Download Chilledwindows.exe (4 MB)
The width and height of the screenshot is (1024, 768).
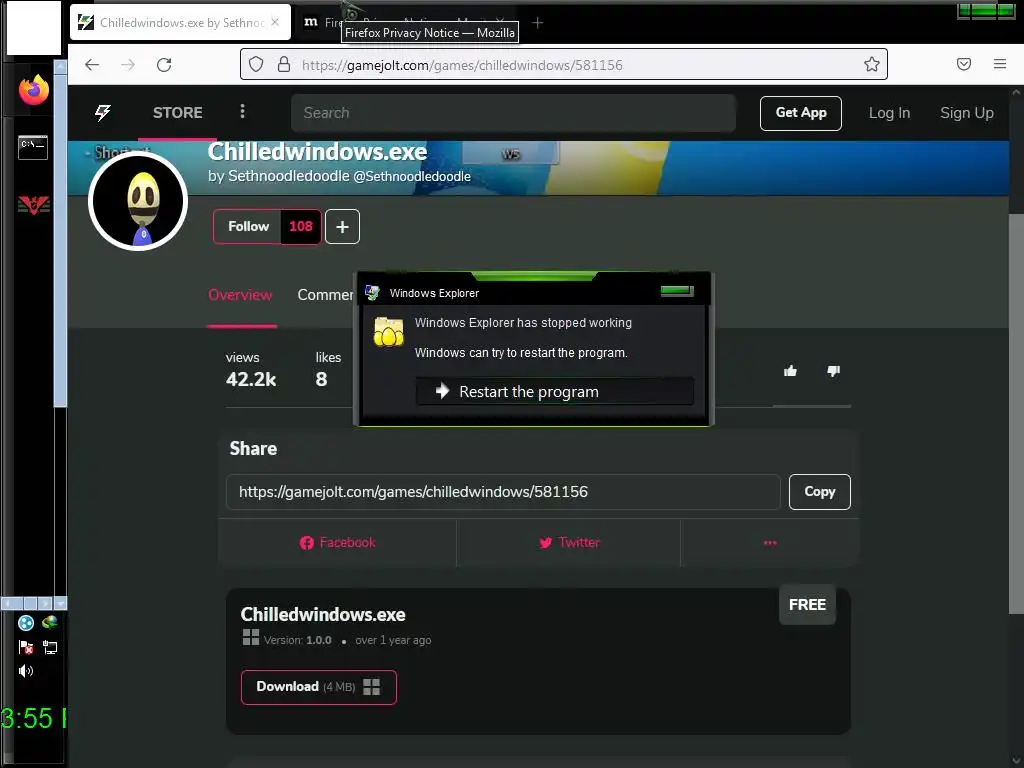tap(319, 687)
